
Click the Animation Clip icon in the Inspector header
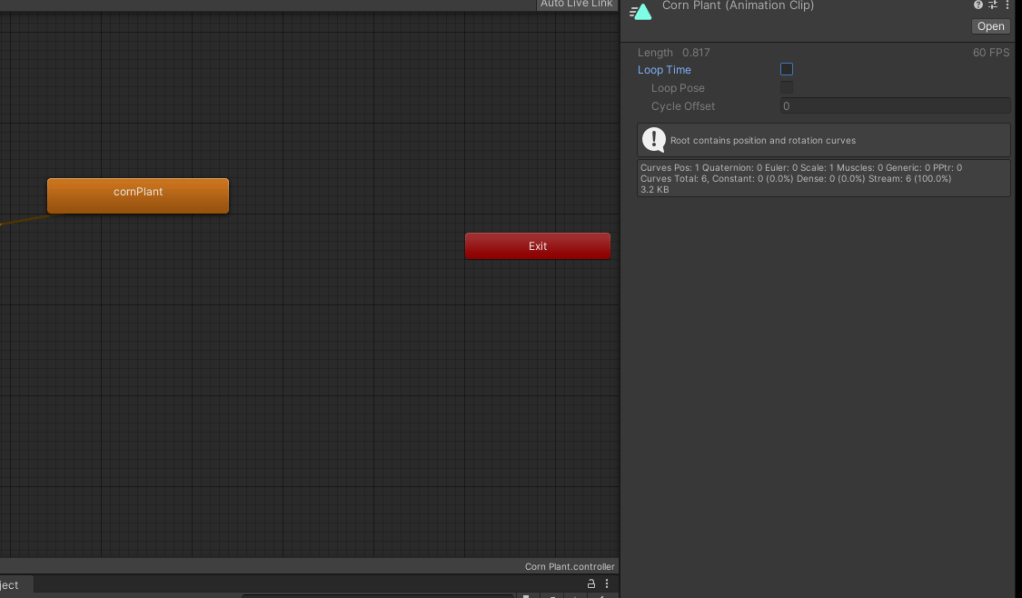[x=642, y=11]
